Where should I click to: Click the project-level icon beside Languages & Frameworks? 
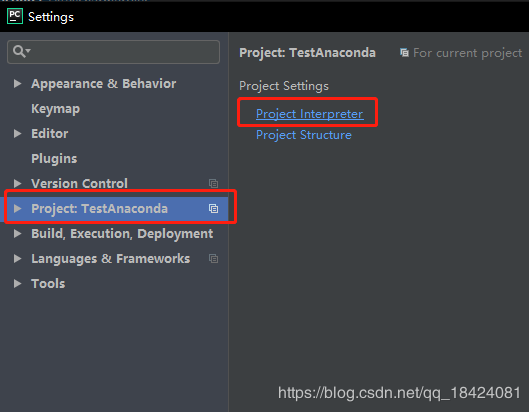tap(213, 258)
